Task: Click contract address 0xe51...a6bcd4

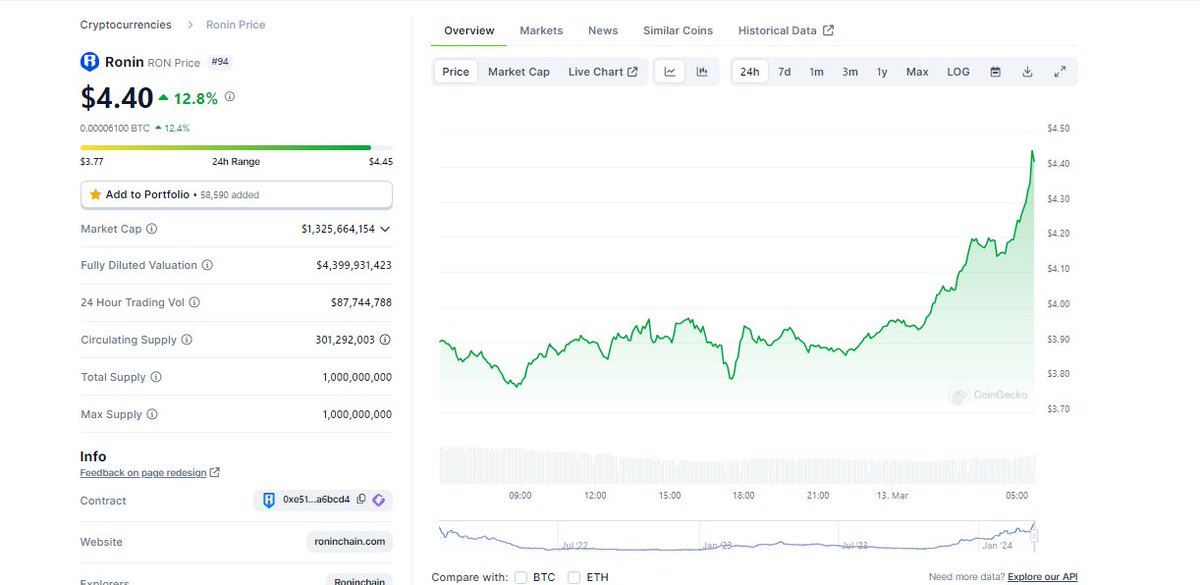Action: pyautogui.click(x=317, y=499)
